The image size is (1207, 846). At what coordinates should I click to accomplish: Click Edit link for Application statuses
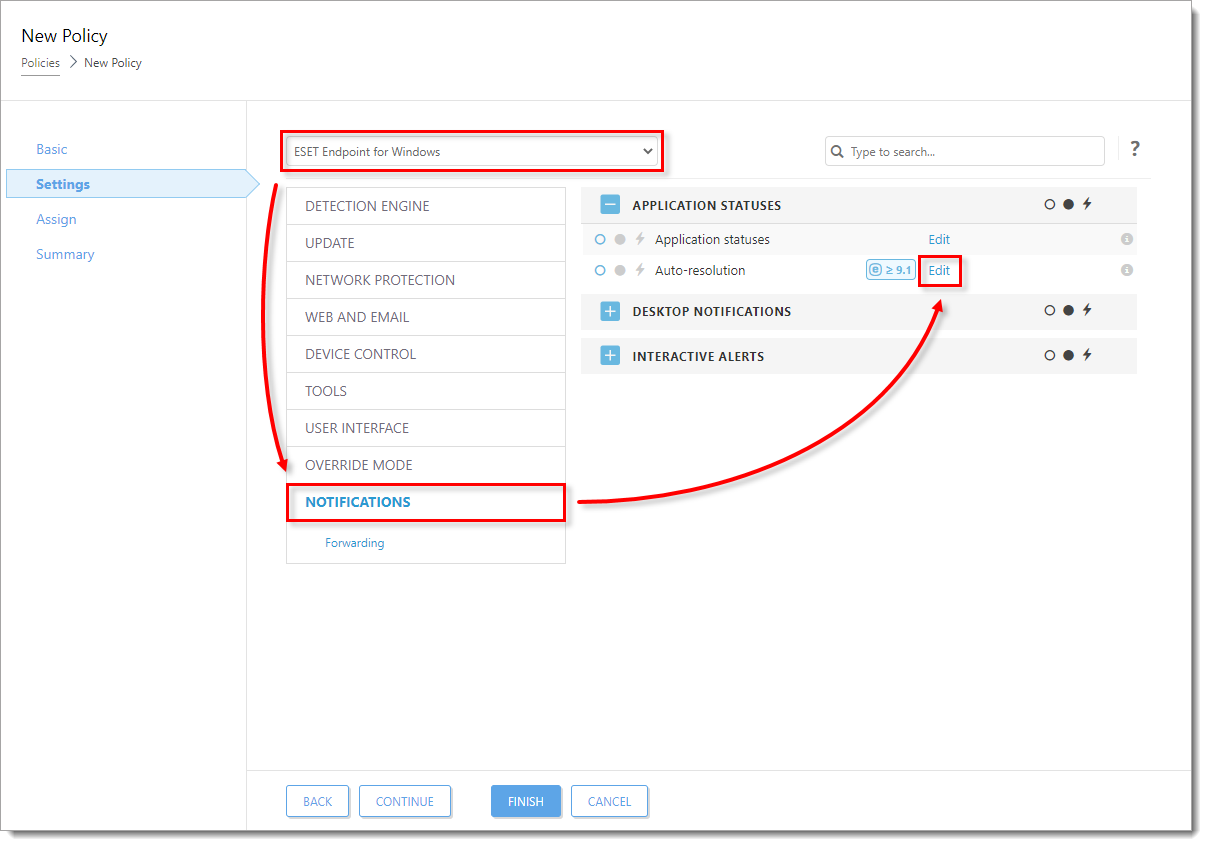coord(939,240)
